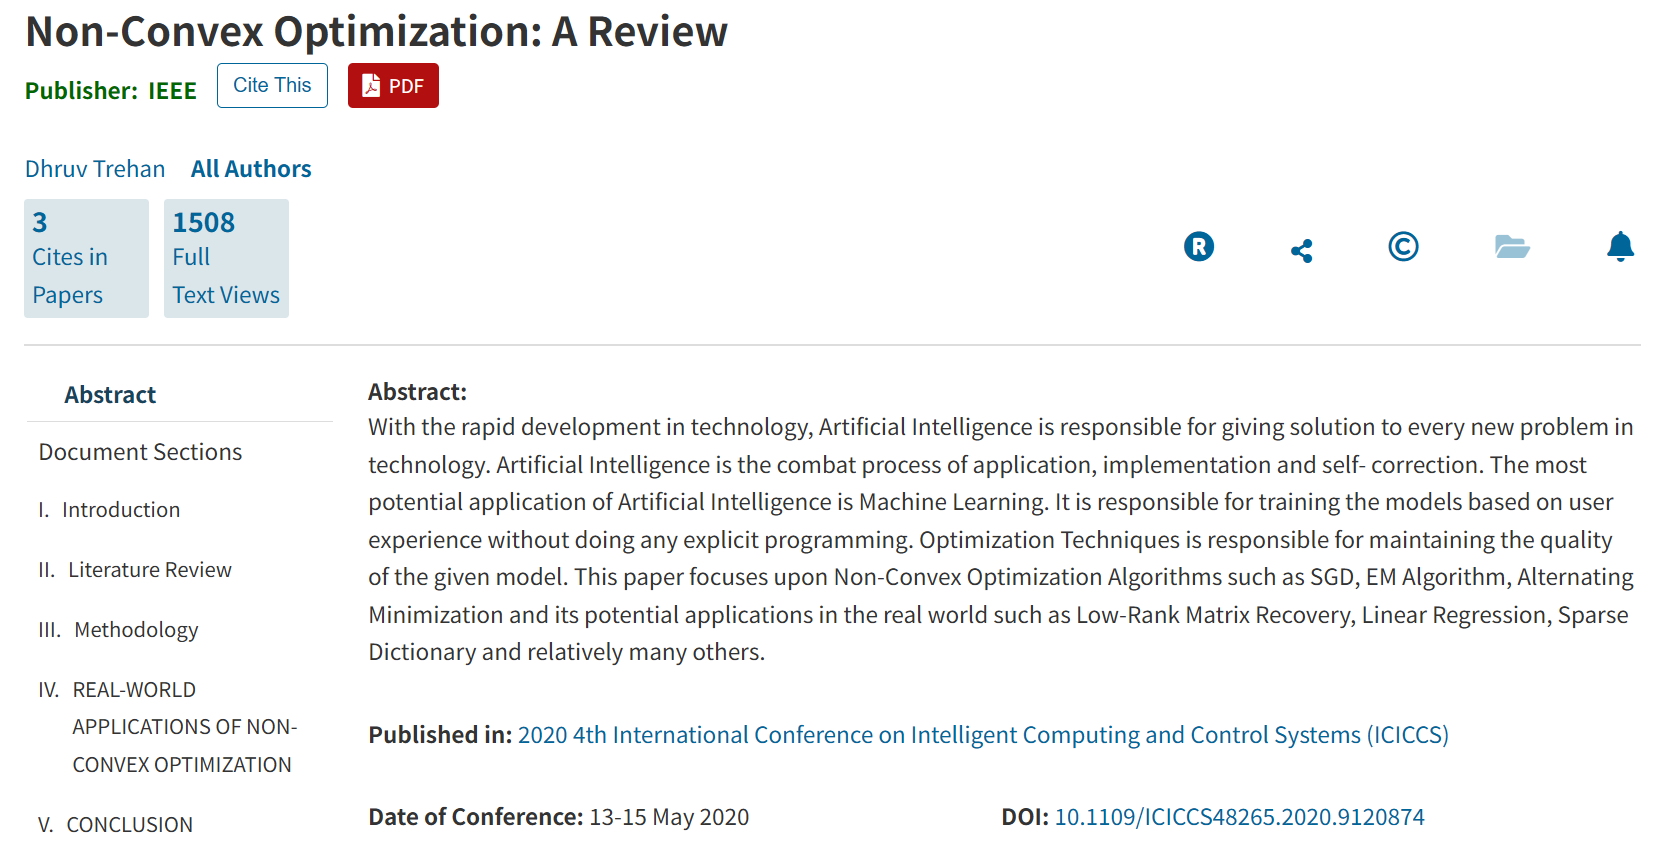Open Real-World Applications of Non-Convex Optimization section
This screenshot has height=845, width=1655.
click(168, 727)
